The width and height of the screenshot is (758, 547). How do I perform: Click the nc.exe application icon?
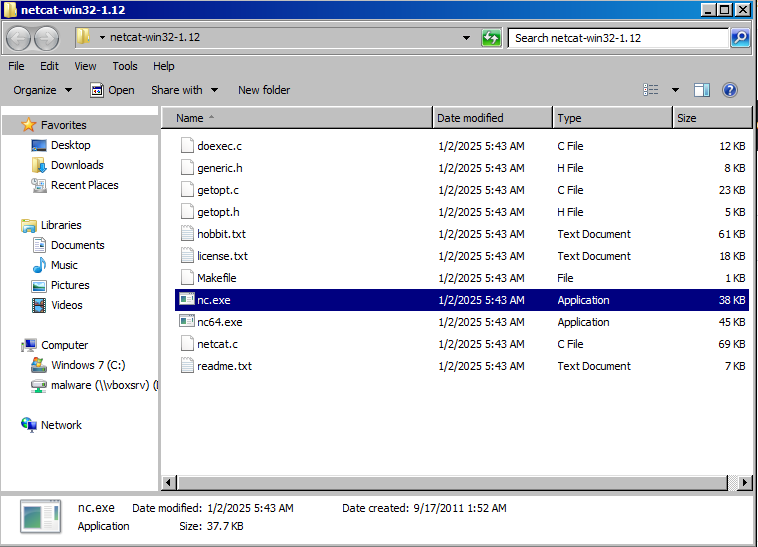[187, 300]
